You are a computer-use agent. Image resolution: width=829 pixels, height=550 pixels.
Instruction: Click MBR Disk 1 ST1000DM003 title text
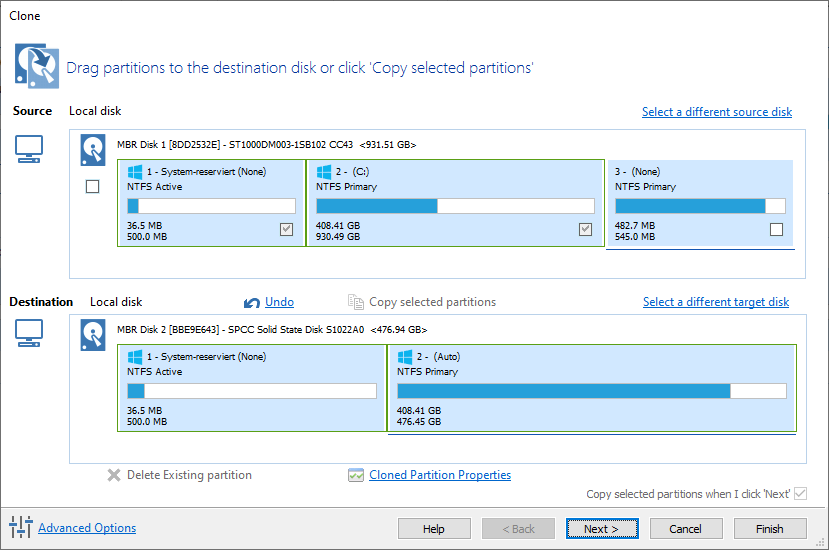266,144
